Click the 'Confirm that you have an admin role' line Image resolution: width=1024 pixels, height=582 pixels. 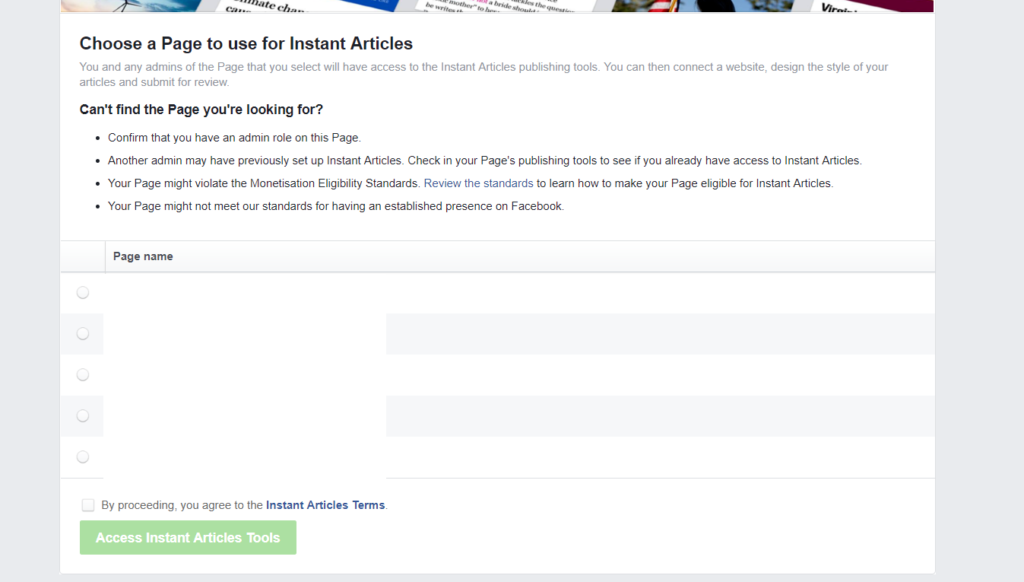[x=234, y=138]
